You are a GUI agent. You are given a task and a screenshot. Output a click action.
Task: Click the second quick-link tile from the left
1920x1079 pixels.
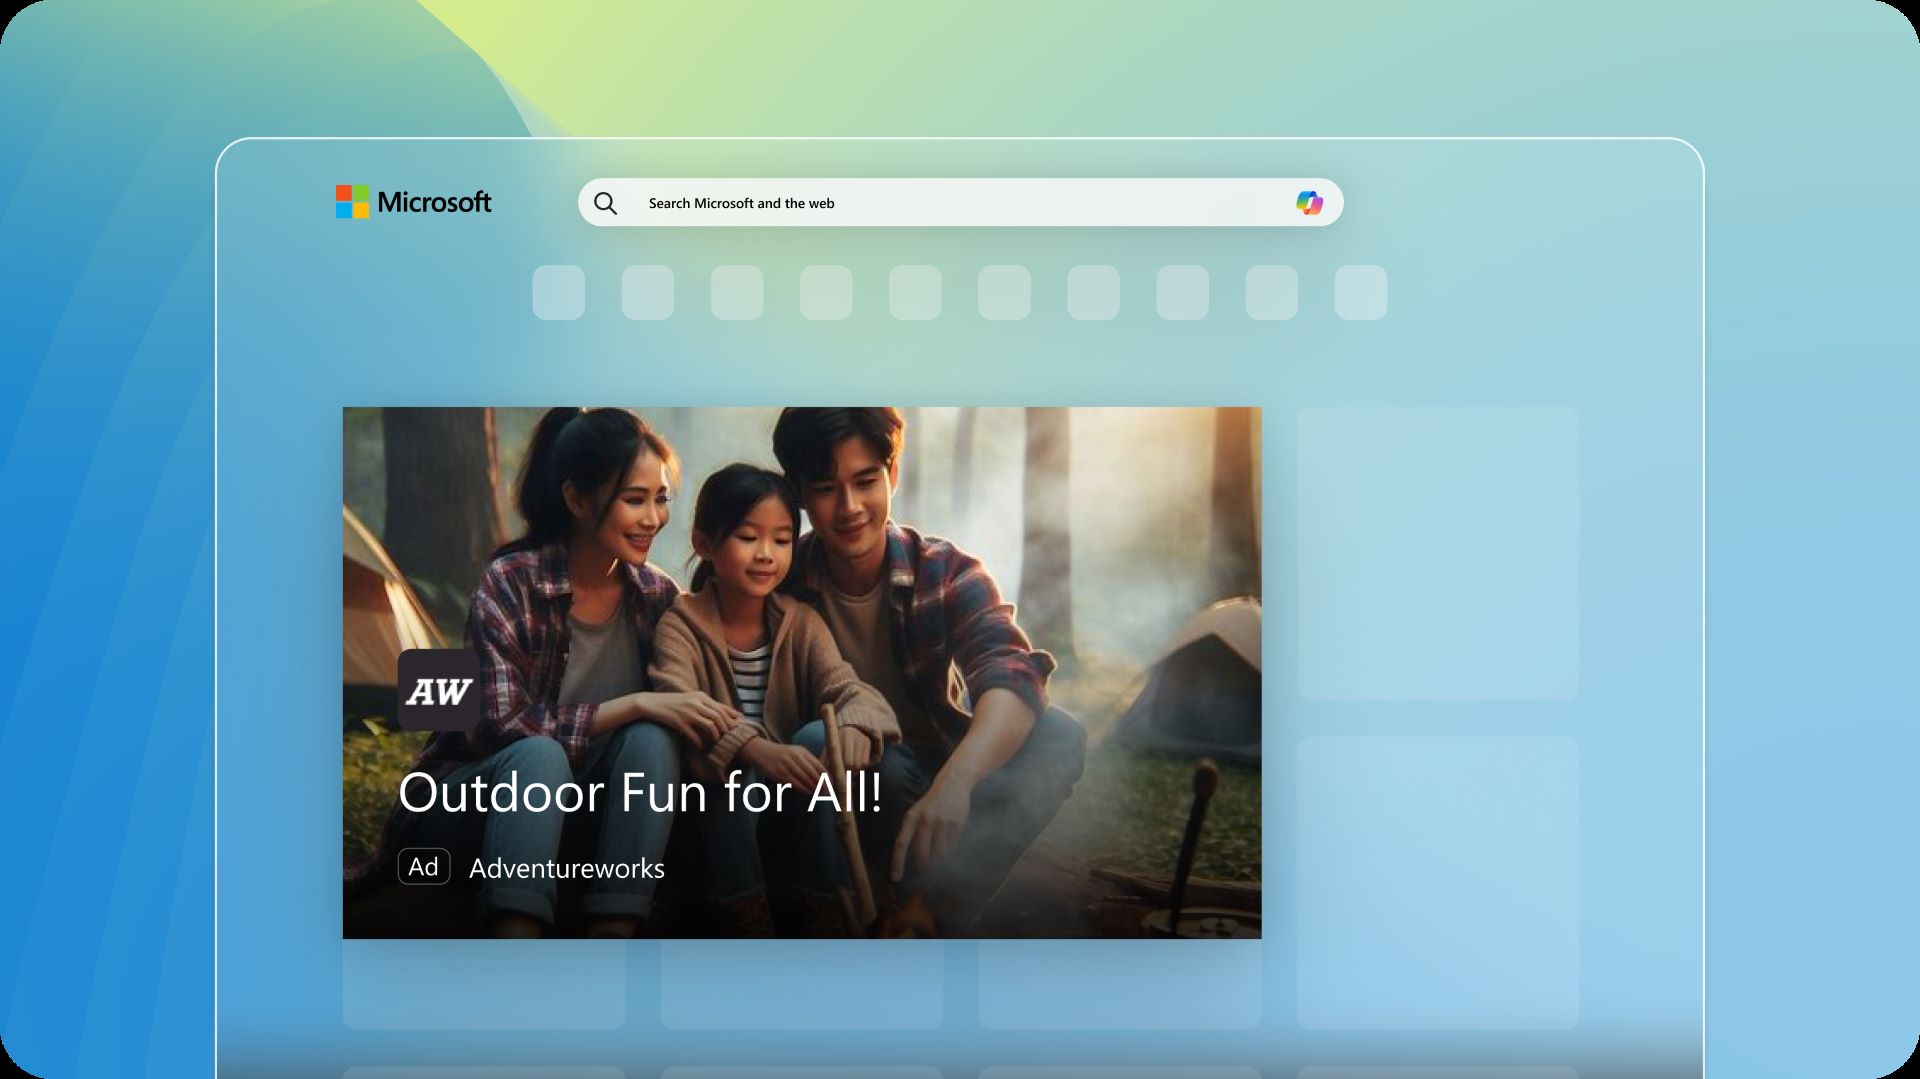coord(648,292)
